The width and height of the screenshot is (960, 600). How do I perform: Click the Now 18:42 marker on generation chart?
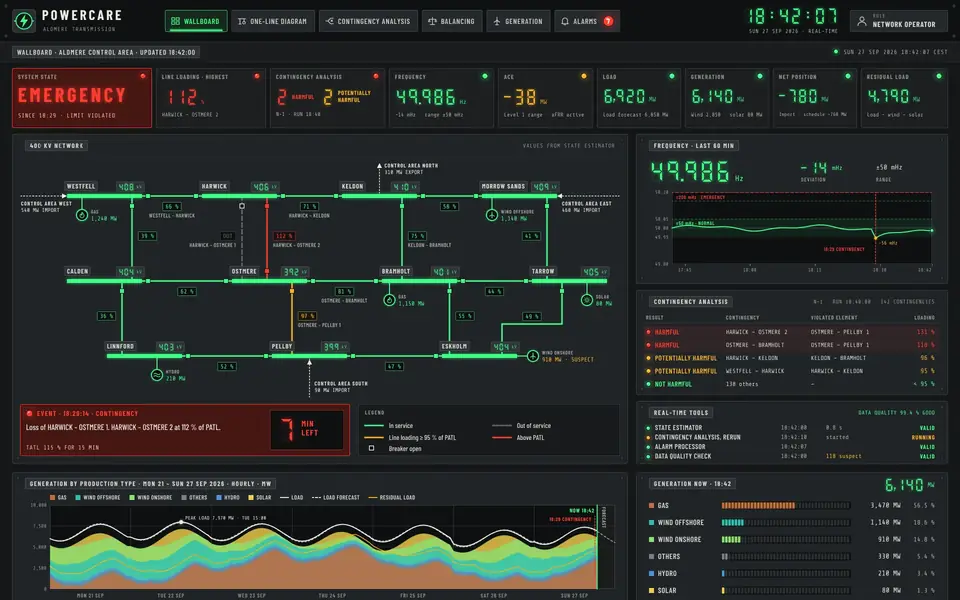point(582,511)
